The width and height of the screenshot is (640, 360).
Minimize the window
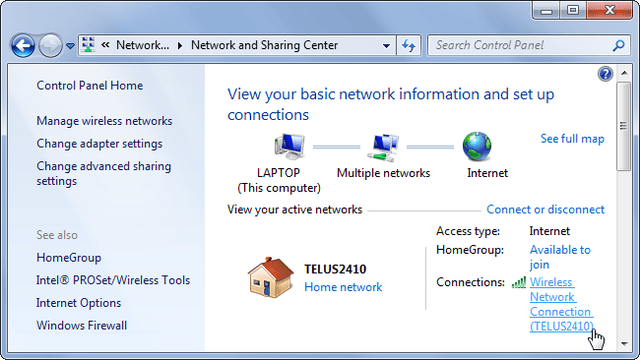point(547,10)
